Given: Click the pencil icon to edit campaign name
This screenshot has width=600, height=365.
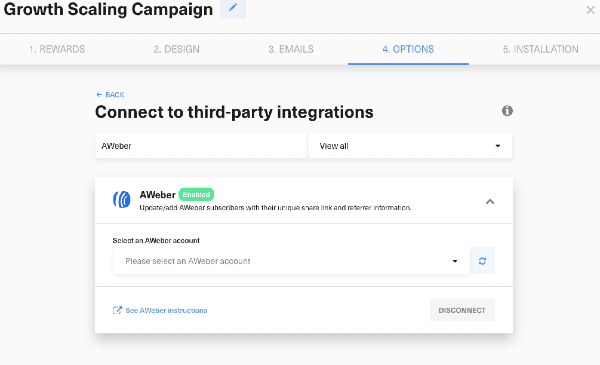Looking at the screenshot, I should tap(233, 8).
